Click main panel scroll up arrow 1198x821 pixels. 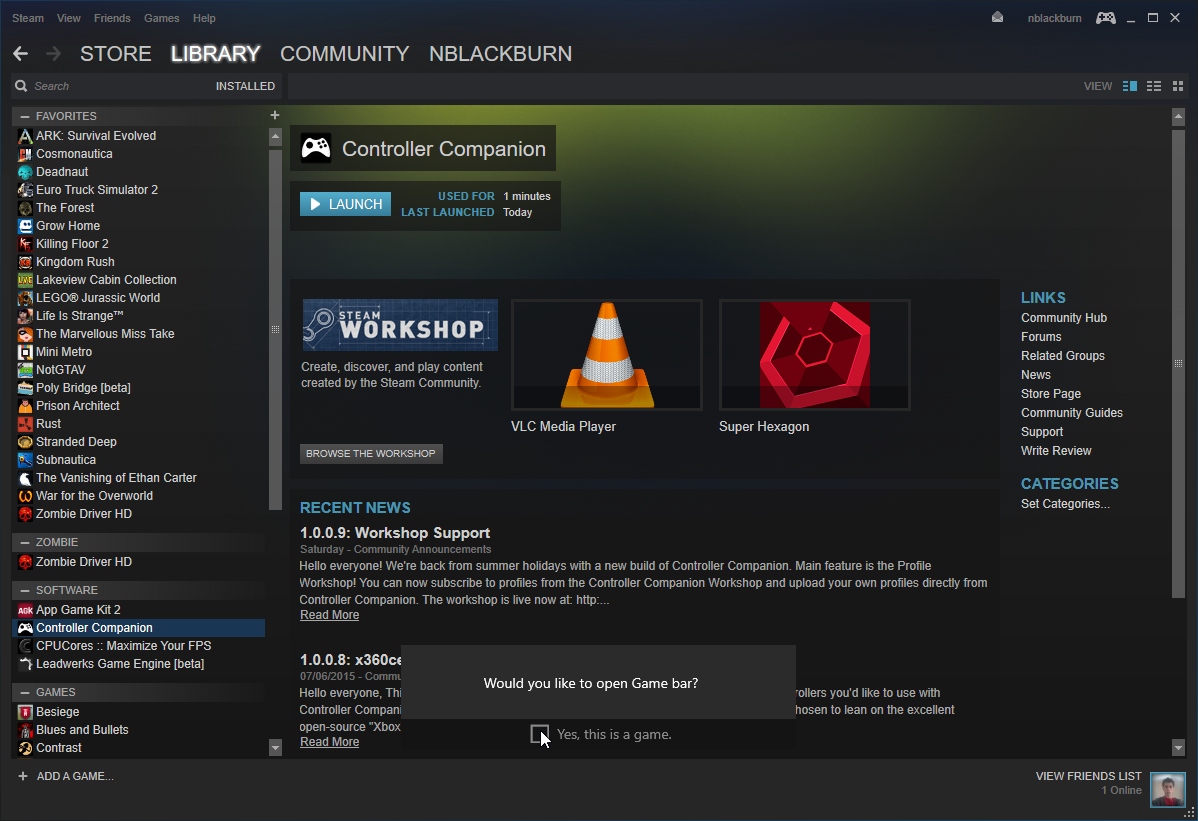click(x=1178, y=117)
